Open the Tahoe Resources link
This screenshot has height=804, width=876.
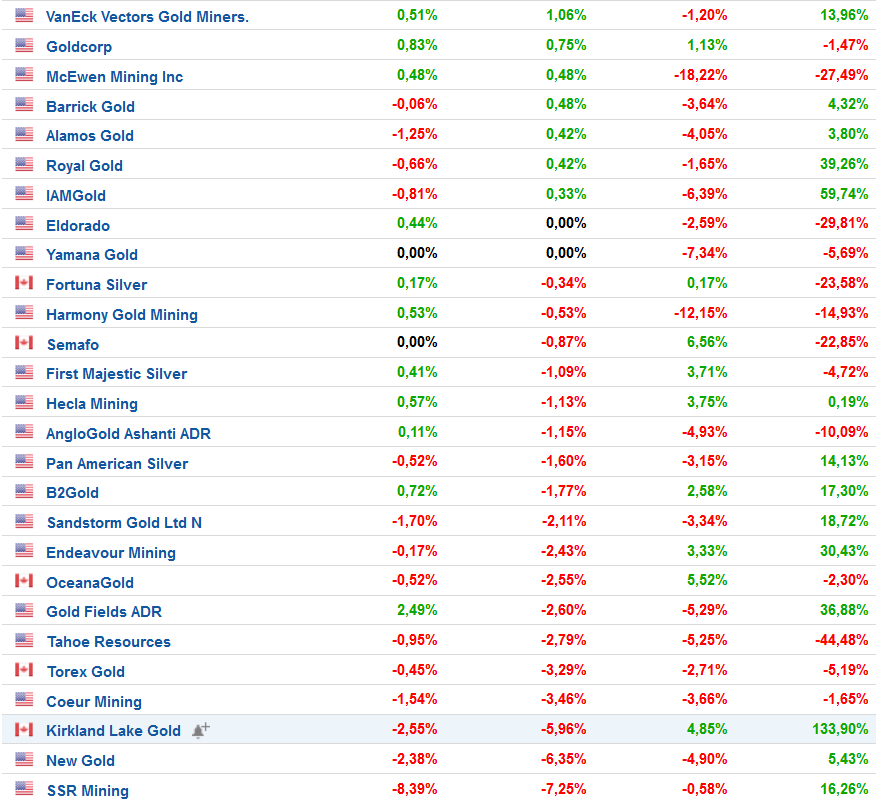109,642
